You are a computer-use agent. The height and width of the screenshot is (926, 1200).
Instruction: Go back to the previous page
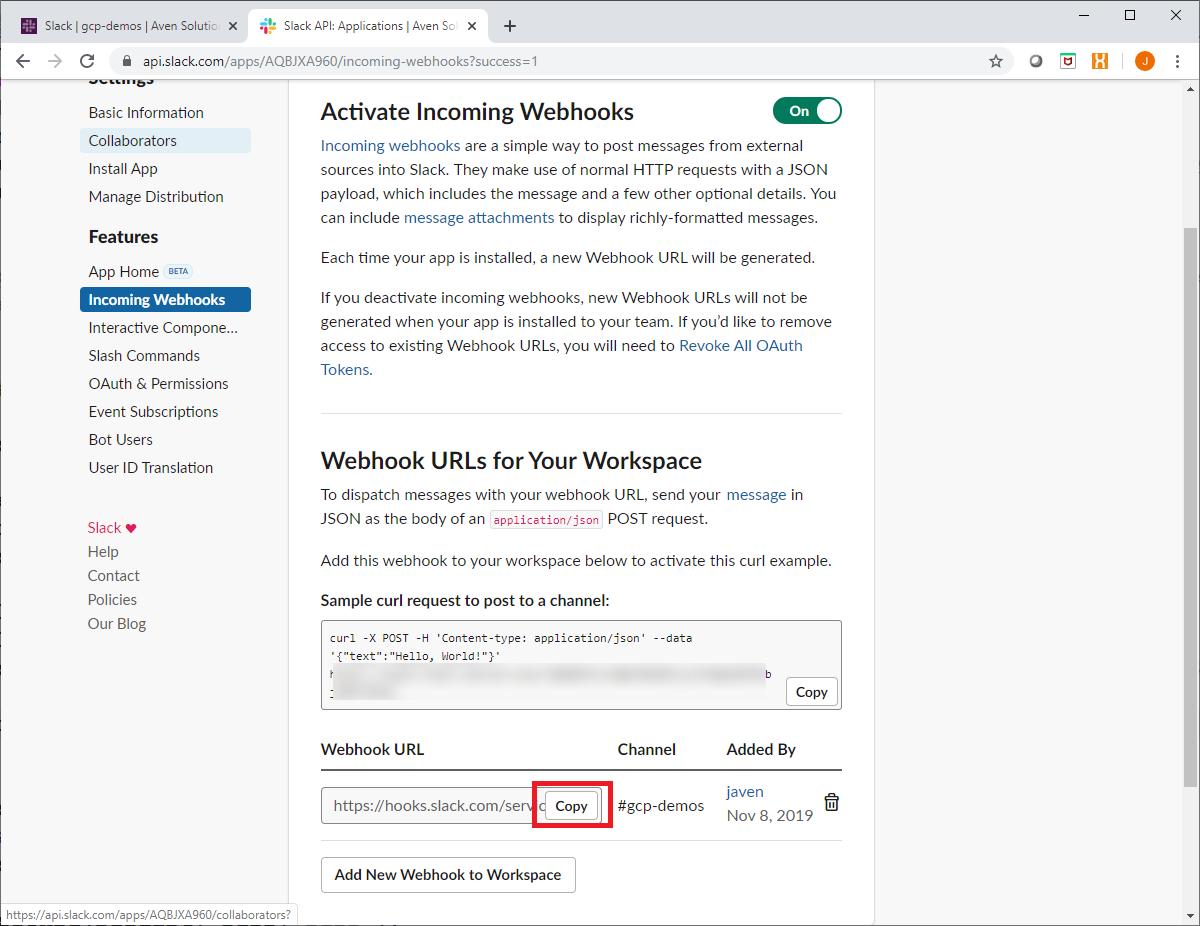click(x=23, y=61)
